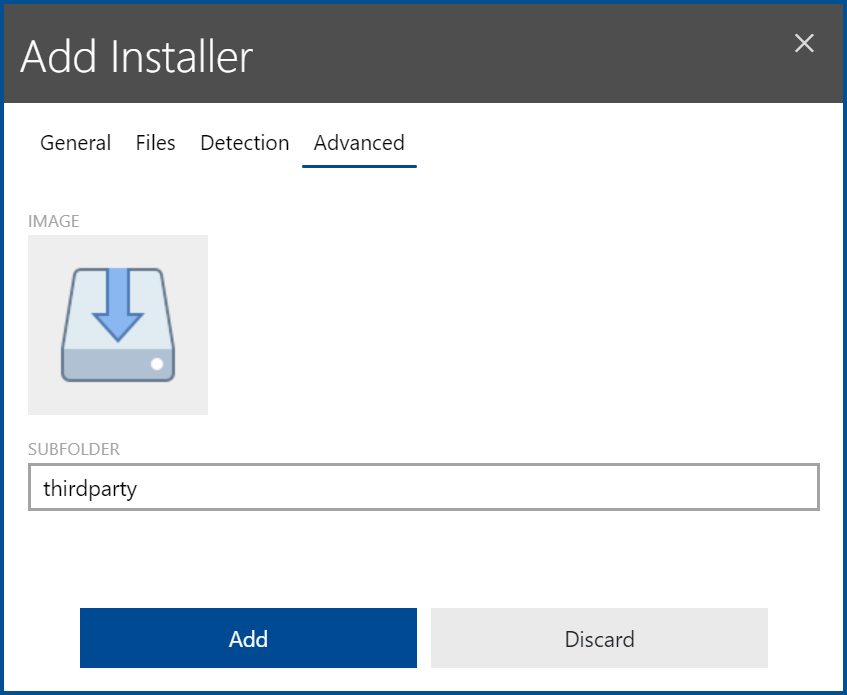
Task: Close the Add Installer dialog
Action: click(804, 43)
